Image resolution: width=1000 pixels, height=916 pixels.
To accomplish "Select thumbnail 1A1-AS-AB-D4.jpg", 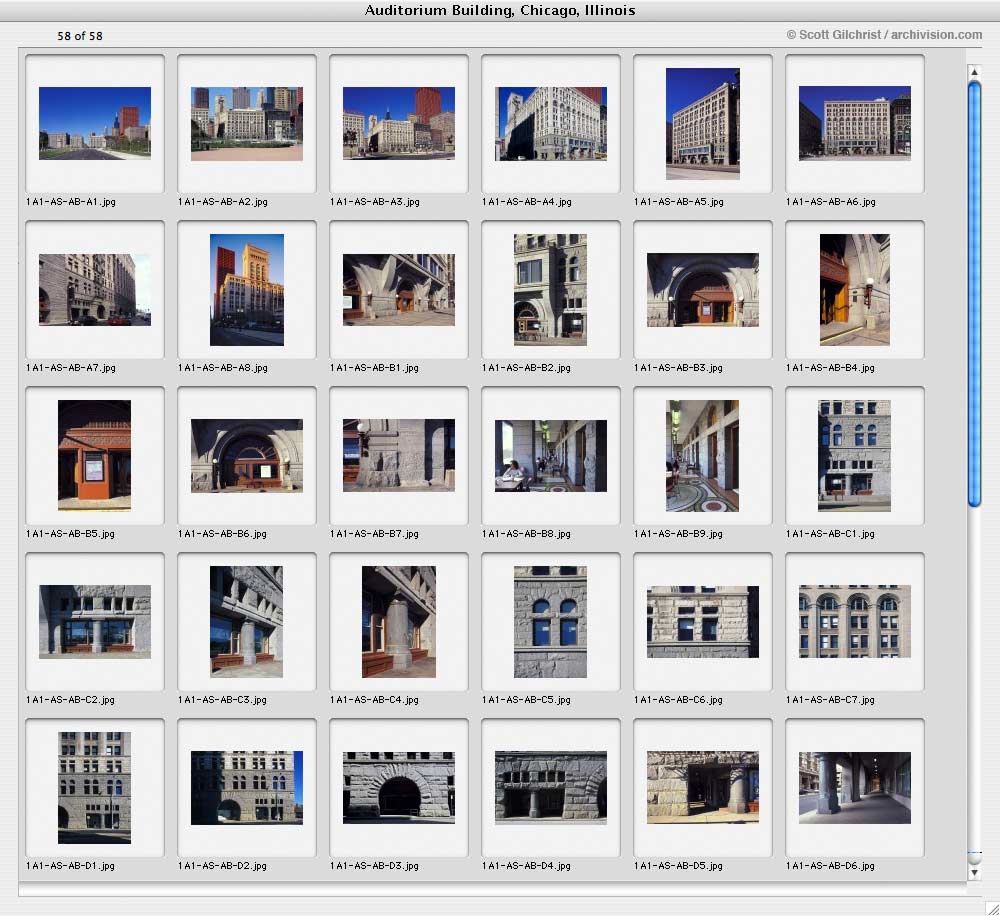I will (x=551, y=788).
